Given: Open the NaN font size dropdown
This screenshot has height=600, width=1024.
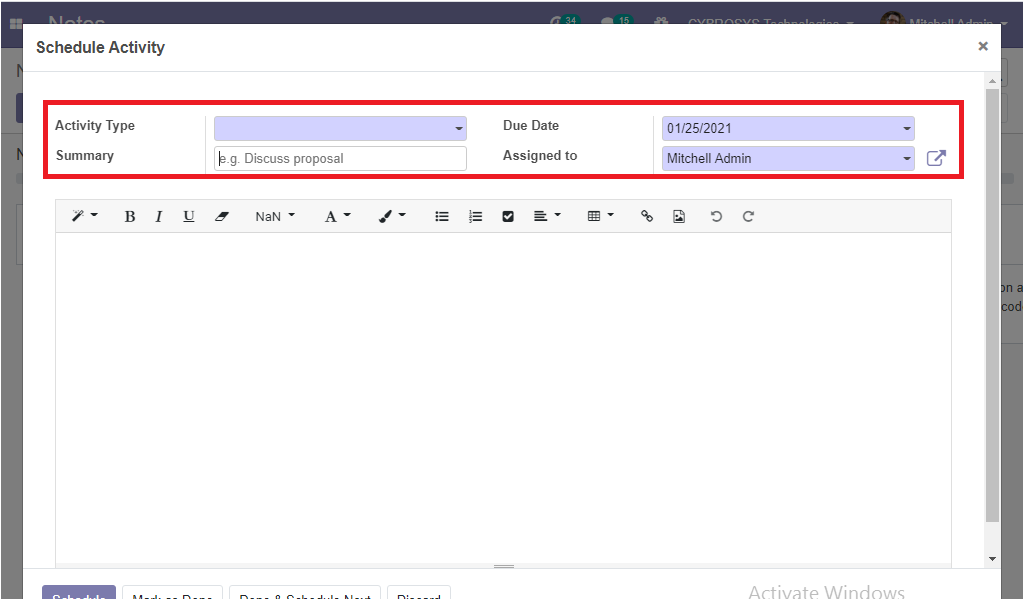Looking at the screenshot, I should 275,216.
